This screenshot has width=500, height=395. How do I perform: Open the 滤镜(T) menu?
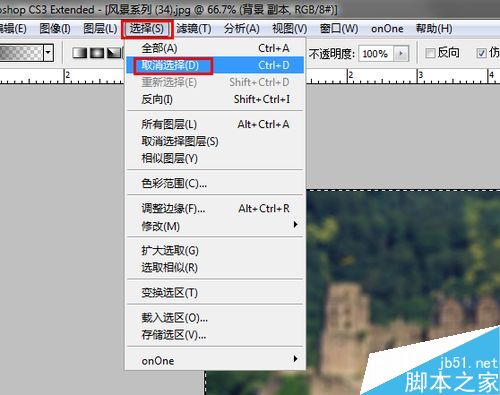tap(194, 29)
